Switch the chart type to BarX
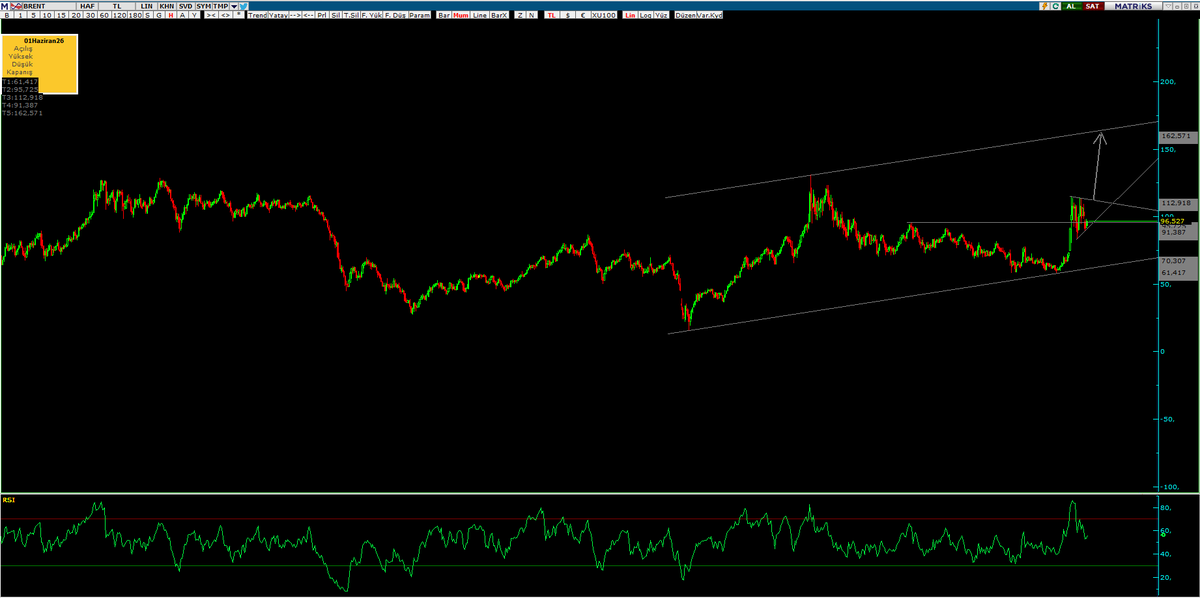The width and height of the screenshot is (1200, 598). point(499,15)
